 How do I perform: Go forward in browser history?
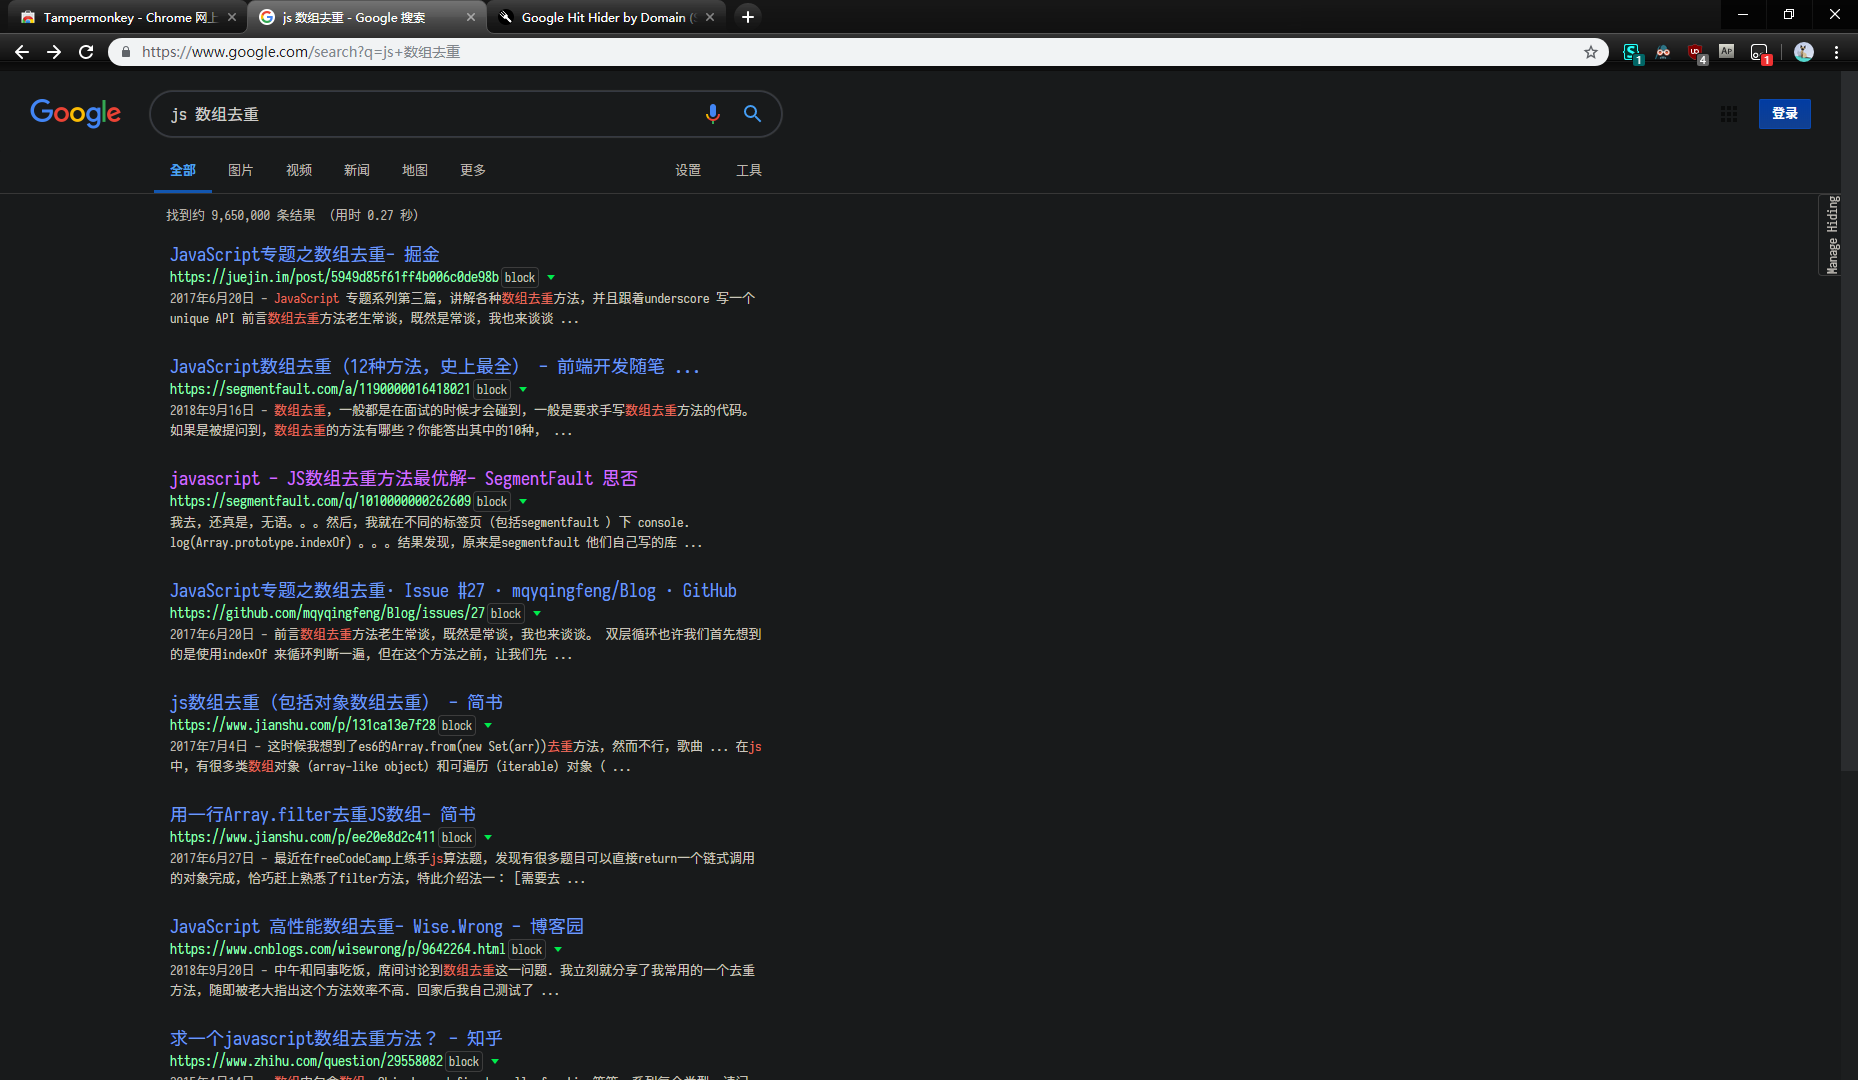tap(54, 52)
